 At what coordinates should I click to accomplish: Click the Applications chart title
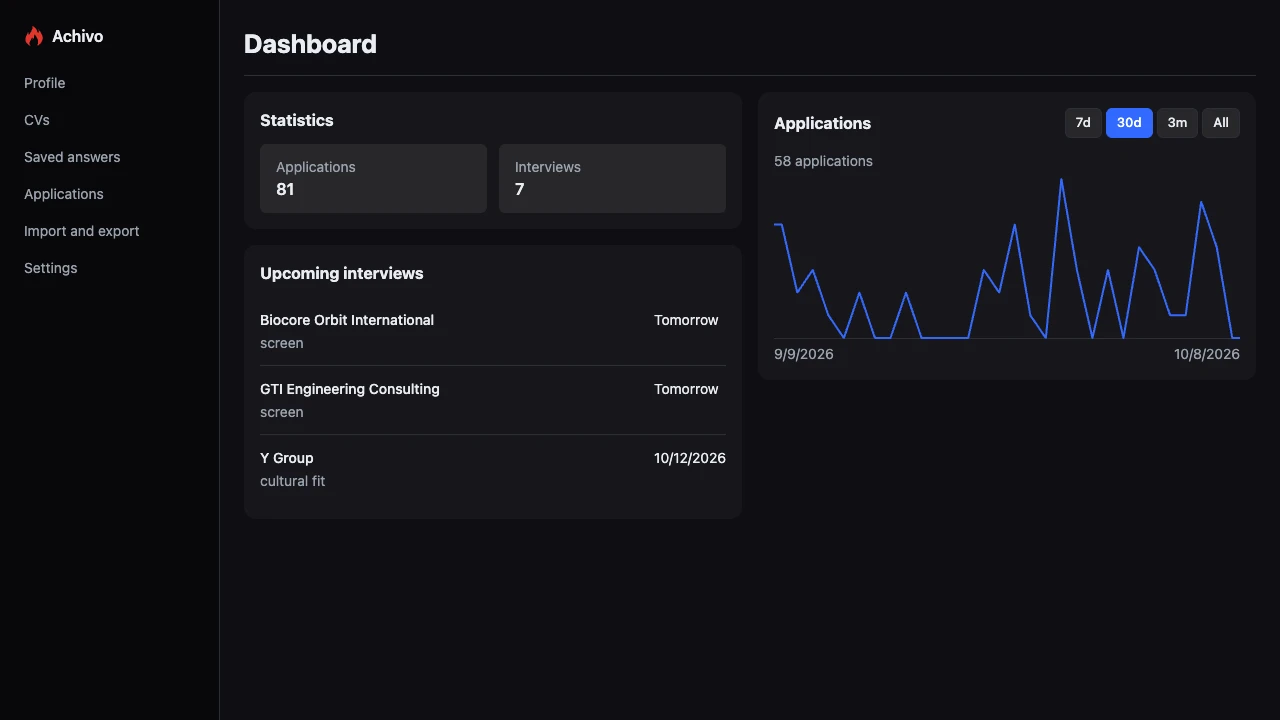[x=823, y=123]
